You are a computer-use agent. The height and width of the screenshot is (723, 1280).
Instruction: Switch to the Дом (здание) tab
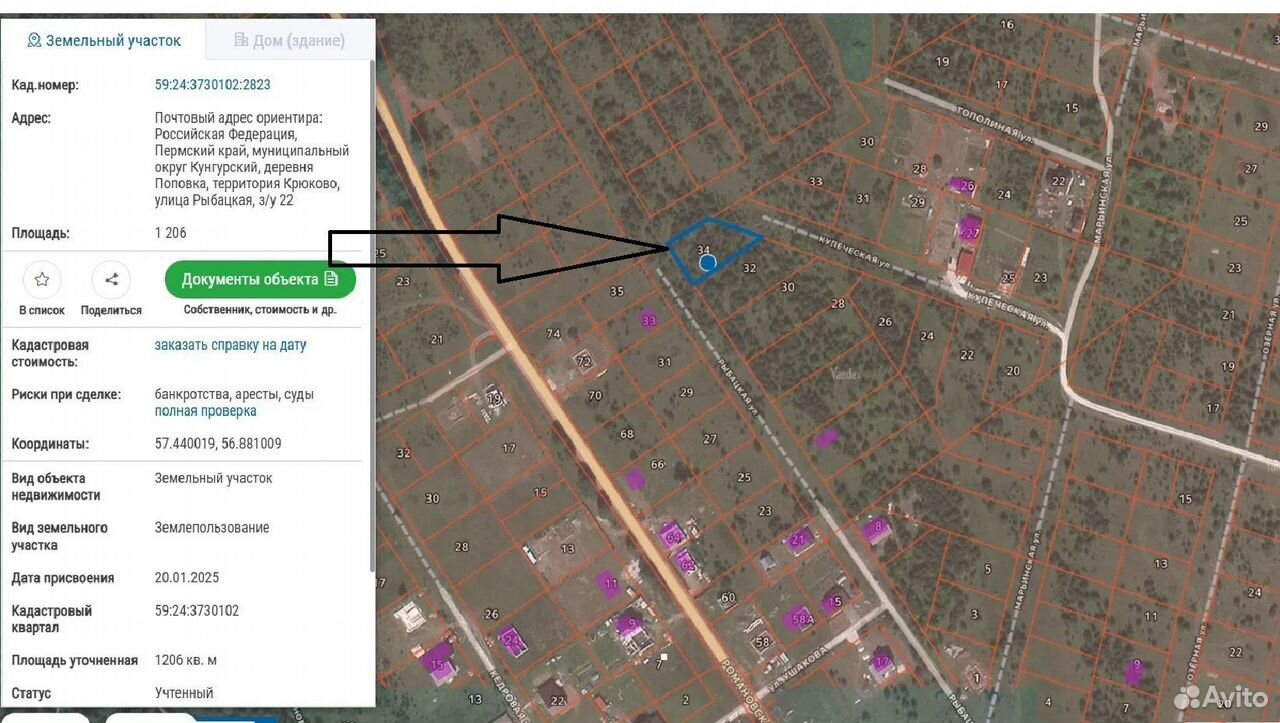289,40
